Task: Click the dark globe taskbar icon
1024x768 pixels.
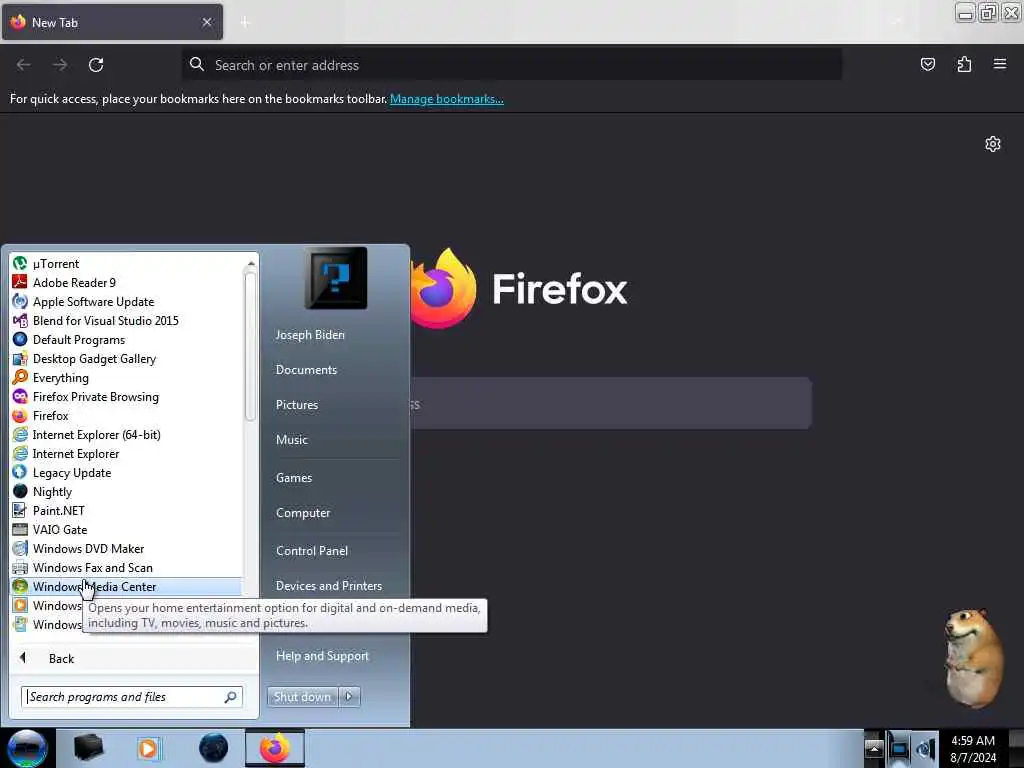Action: click(x=213, y=748)
